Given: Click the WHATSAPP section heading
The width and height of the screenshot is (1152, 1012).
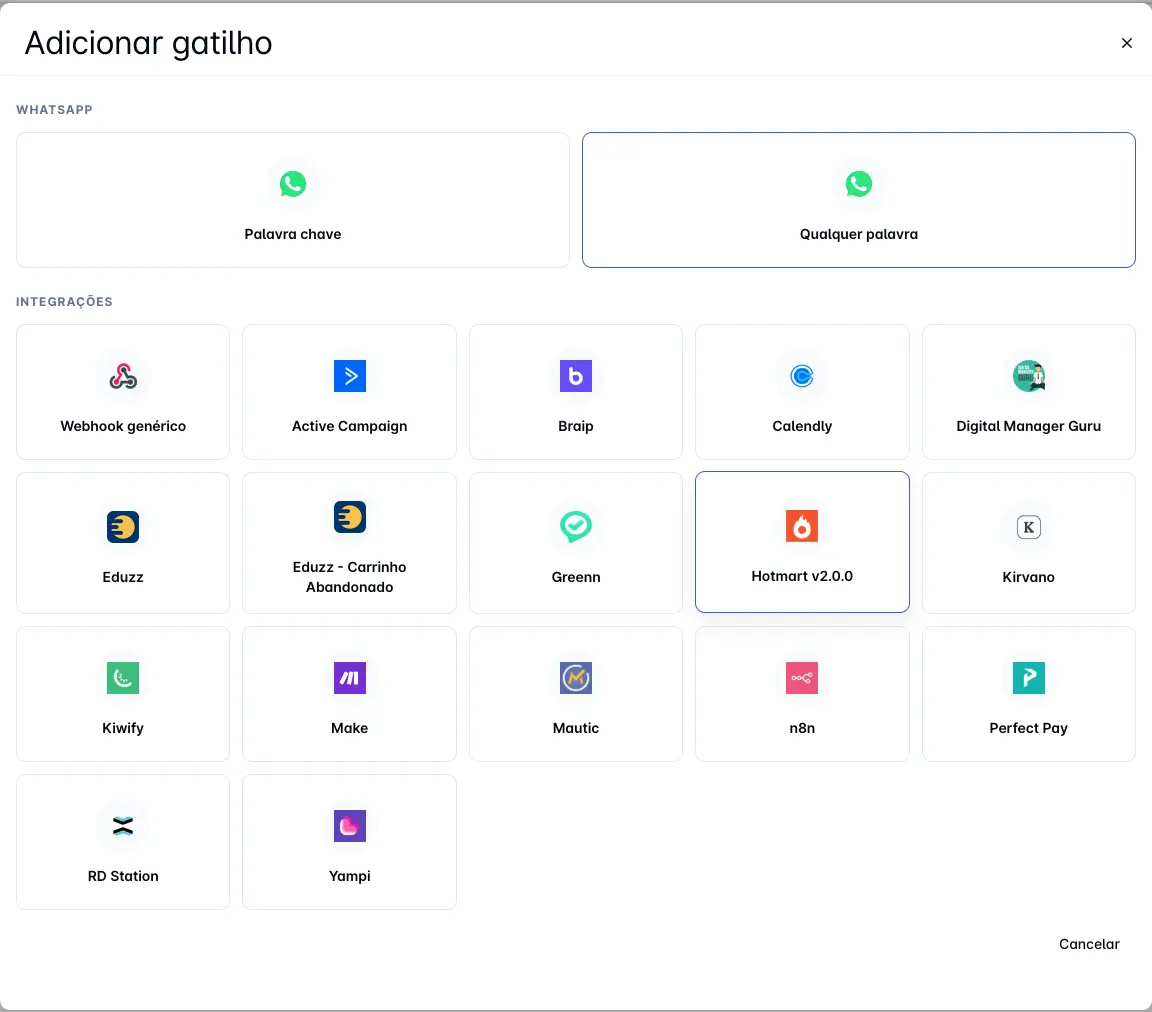Looking at the screenshot, I should (x=54, y=110).
